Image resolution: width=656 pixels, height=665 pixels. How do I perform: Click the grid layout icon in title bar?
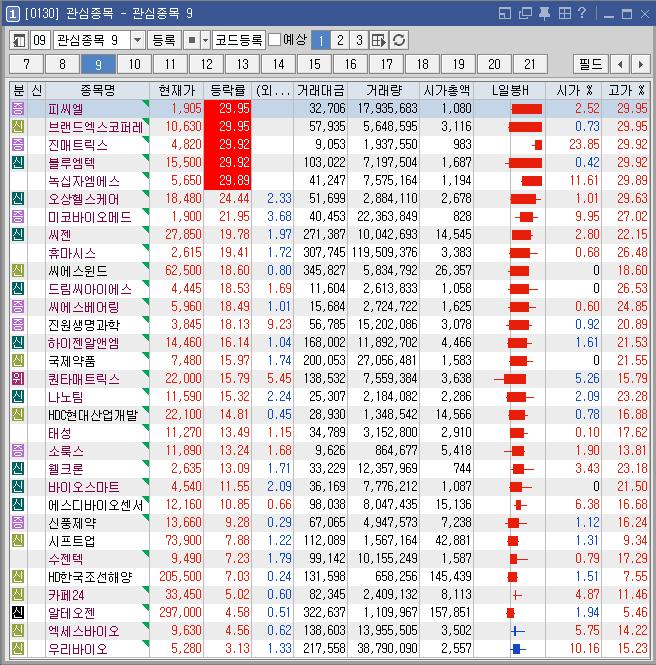(564, 14)
